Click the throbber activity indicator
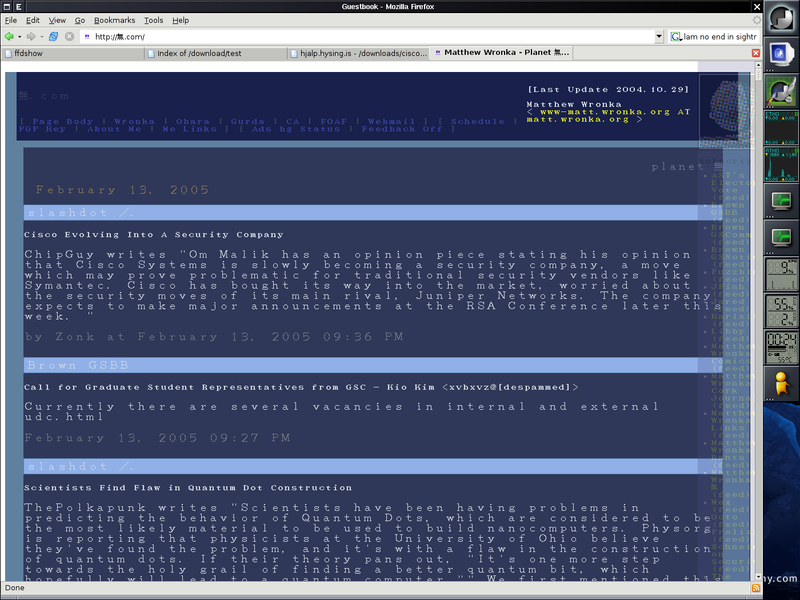The width and height of the screenshot is (800, 600). point(756,20)
